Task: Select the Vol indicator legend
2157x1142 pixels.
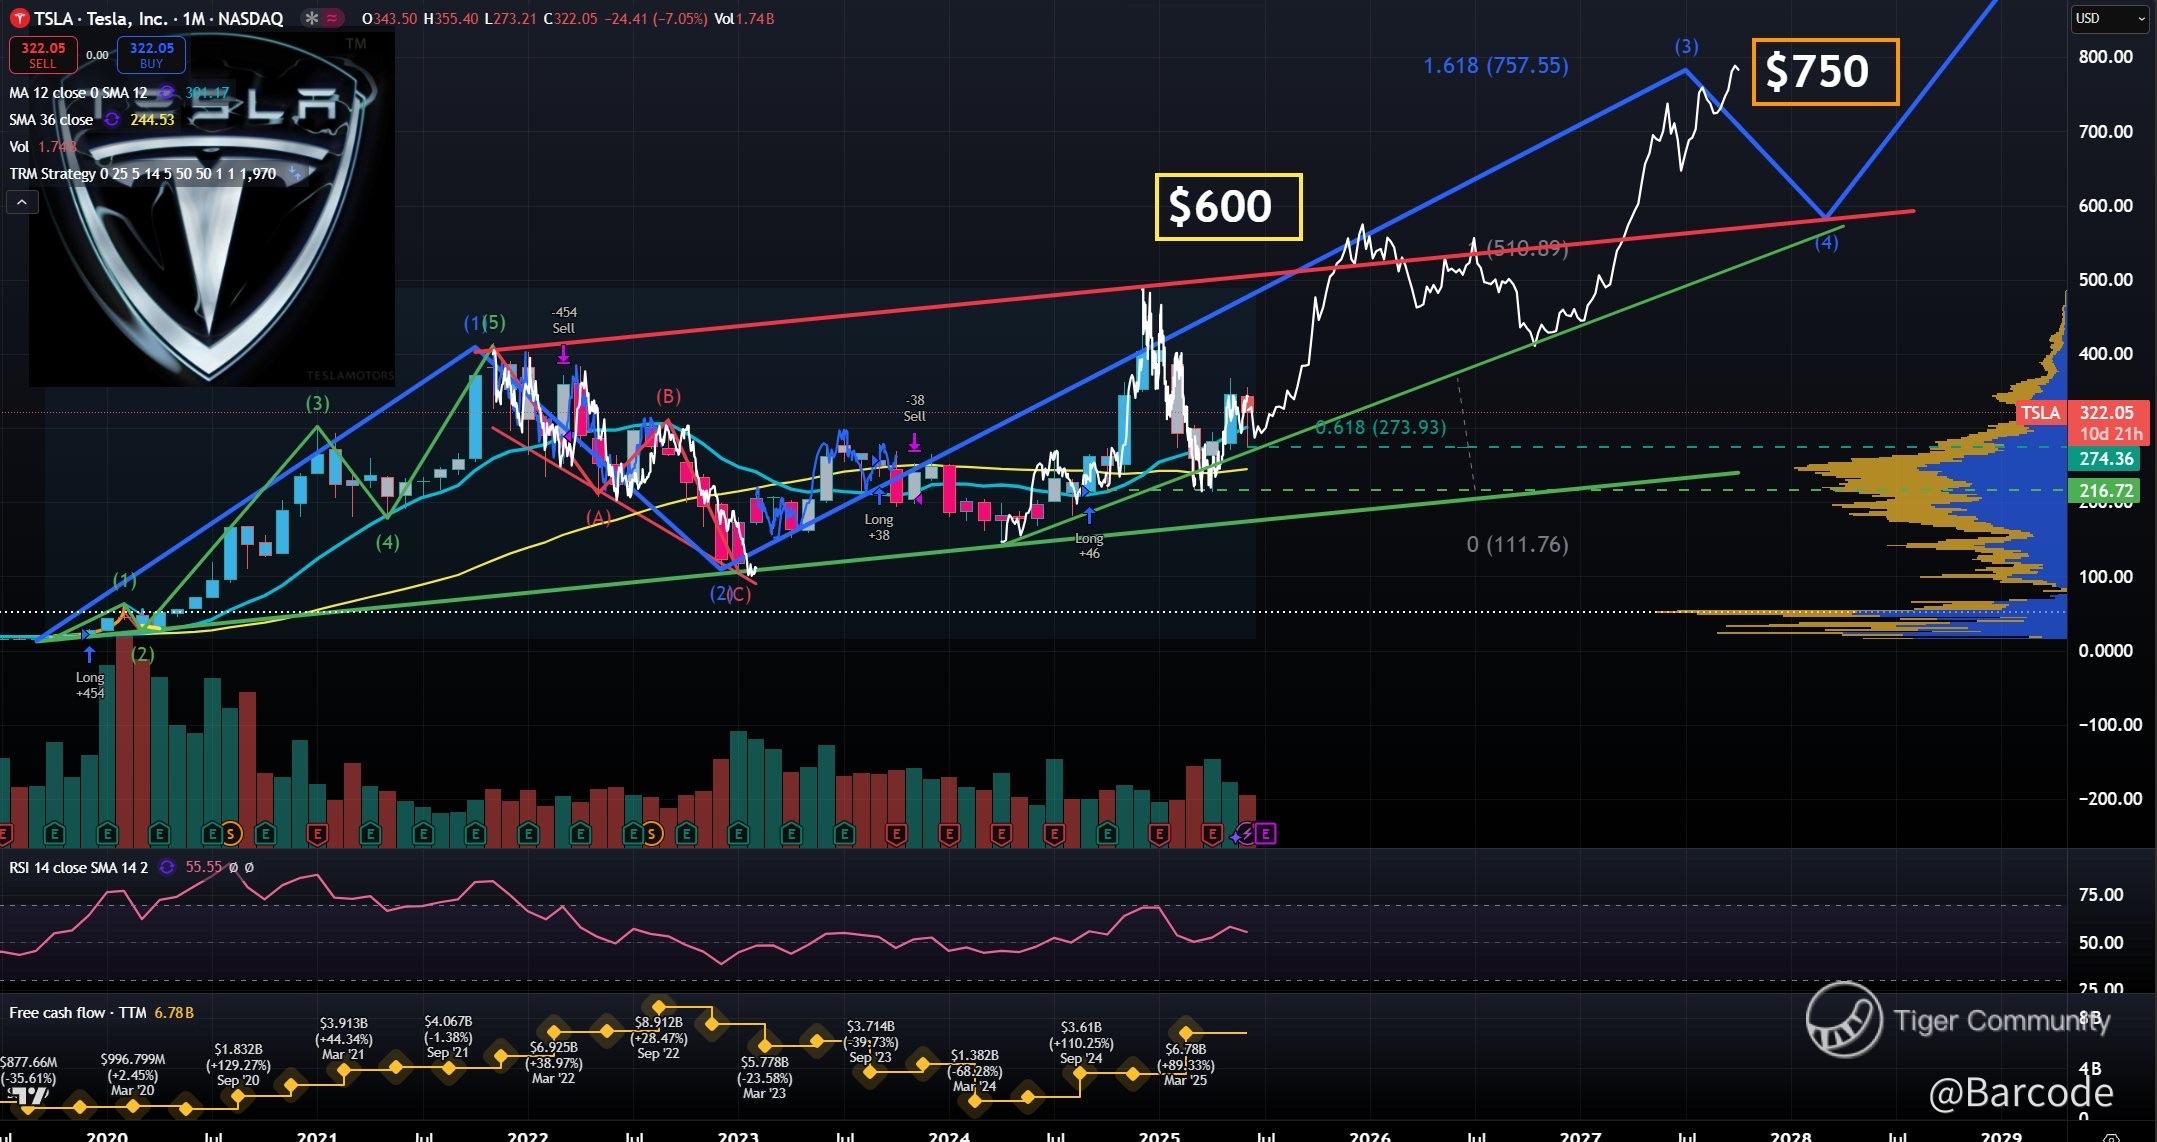Action: click(19, 147)
